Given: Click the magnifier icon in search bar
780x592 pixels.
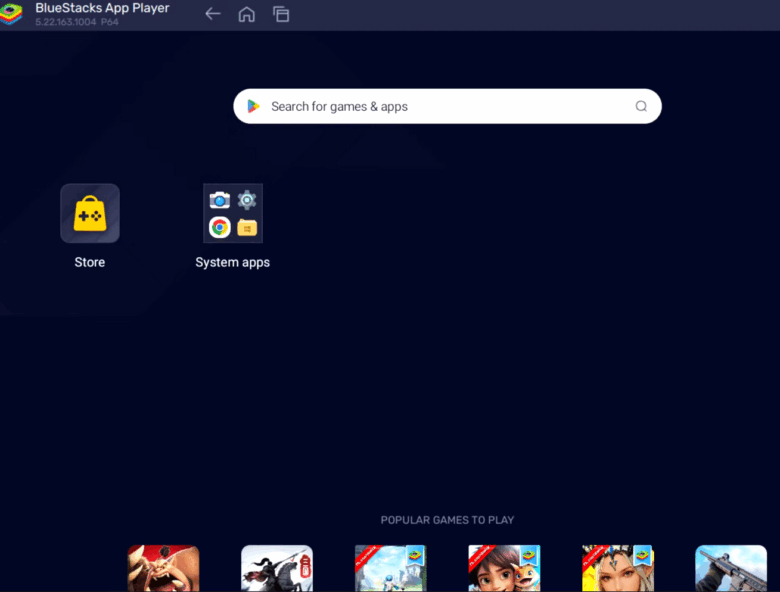Looking at the screenshot, I should (641, 106).
